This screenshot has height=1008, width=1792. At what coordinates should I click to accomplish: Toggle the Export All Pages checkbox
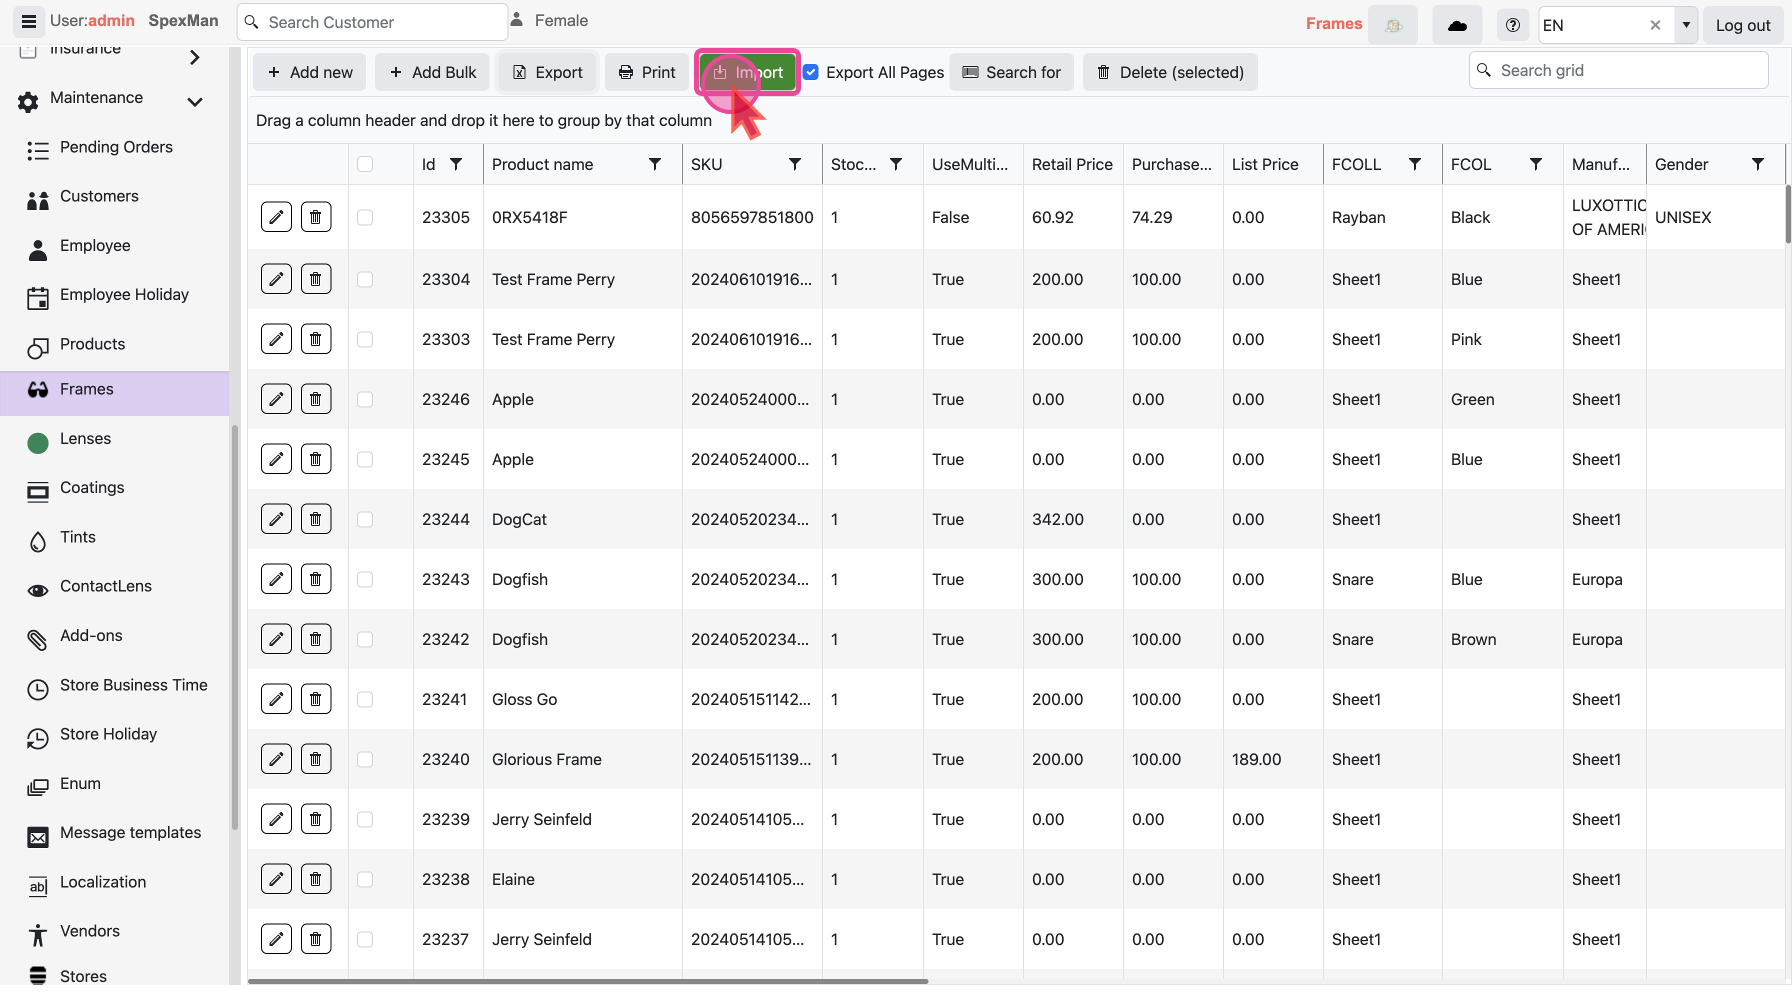811,72
